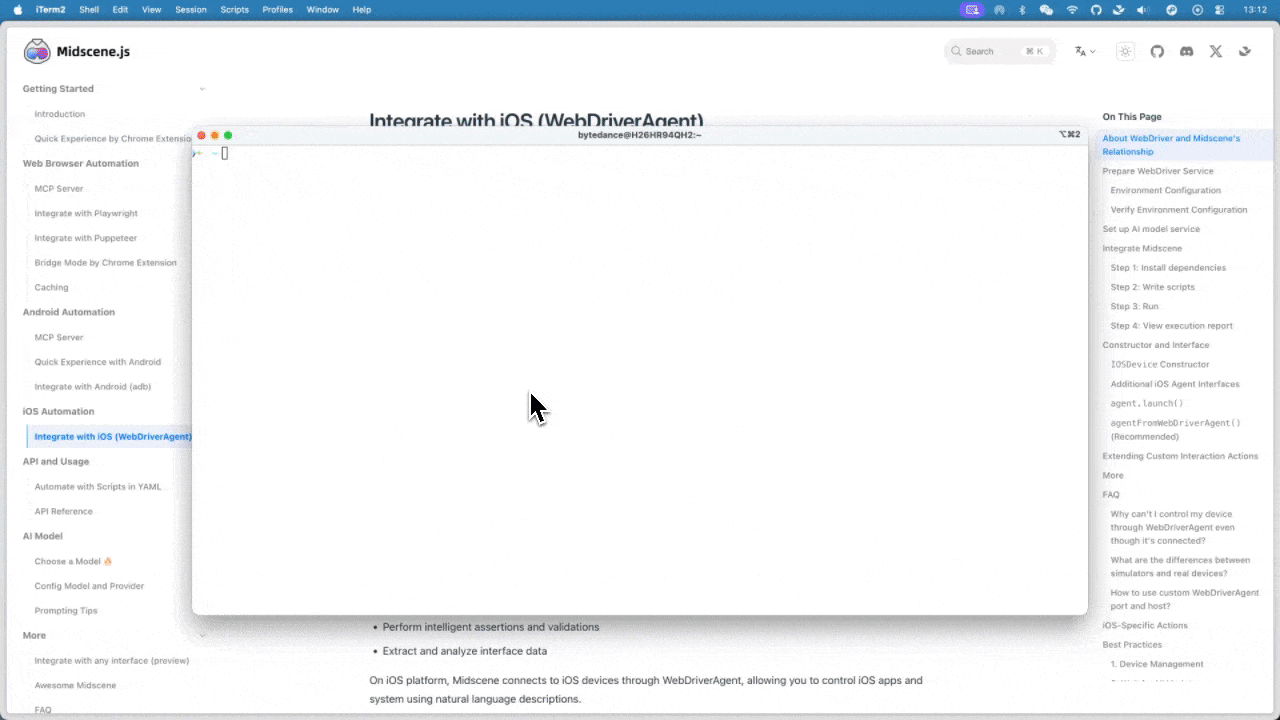Open Control Center in menu bar
1280x720 pixels.
[1220, 9]
